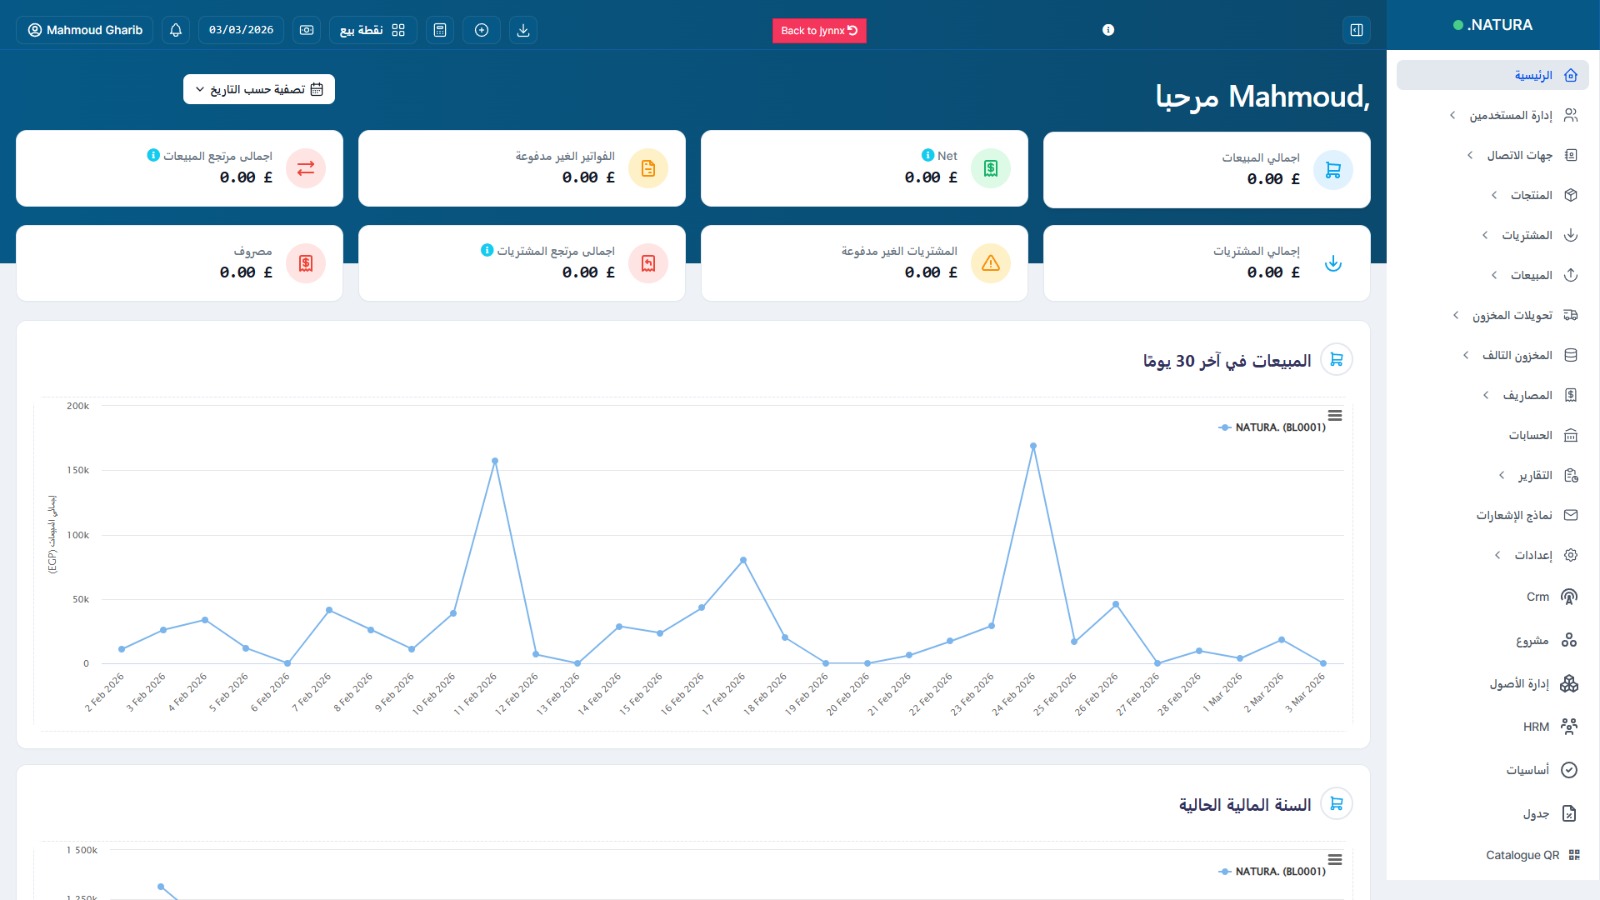The width and height of the screenshot is (1600, 900).
Task: Select الرئيسية home menu item
Action: 1492,75
